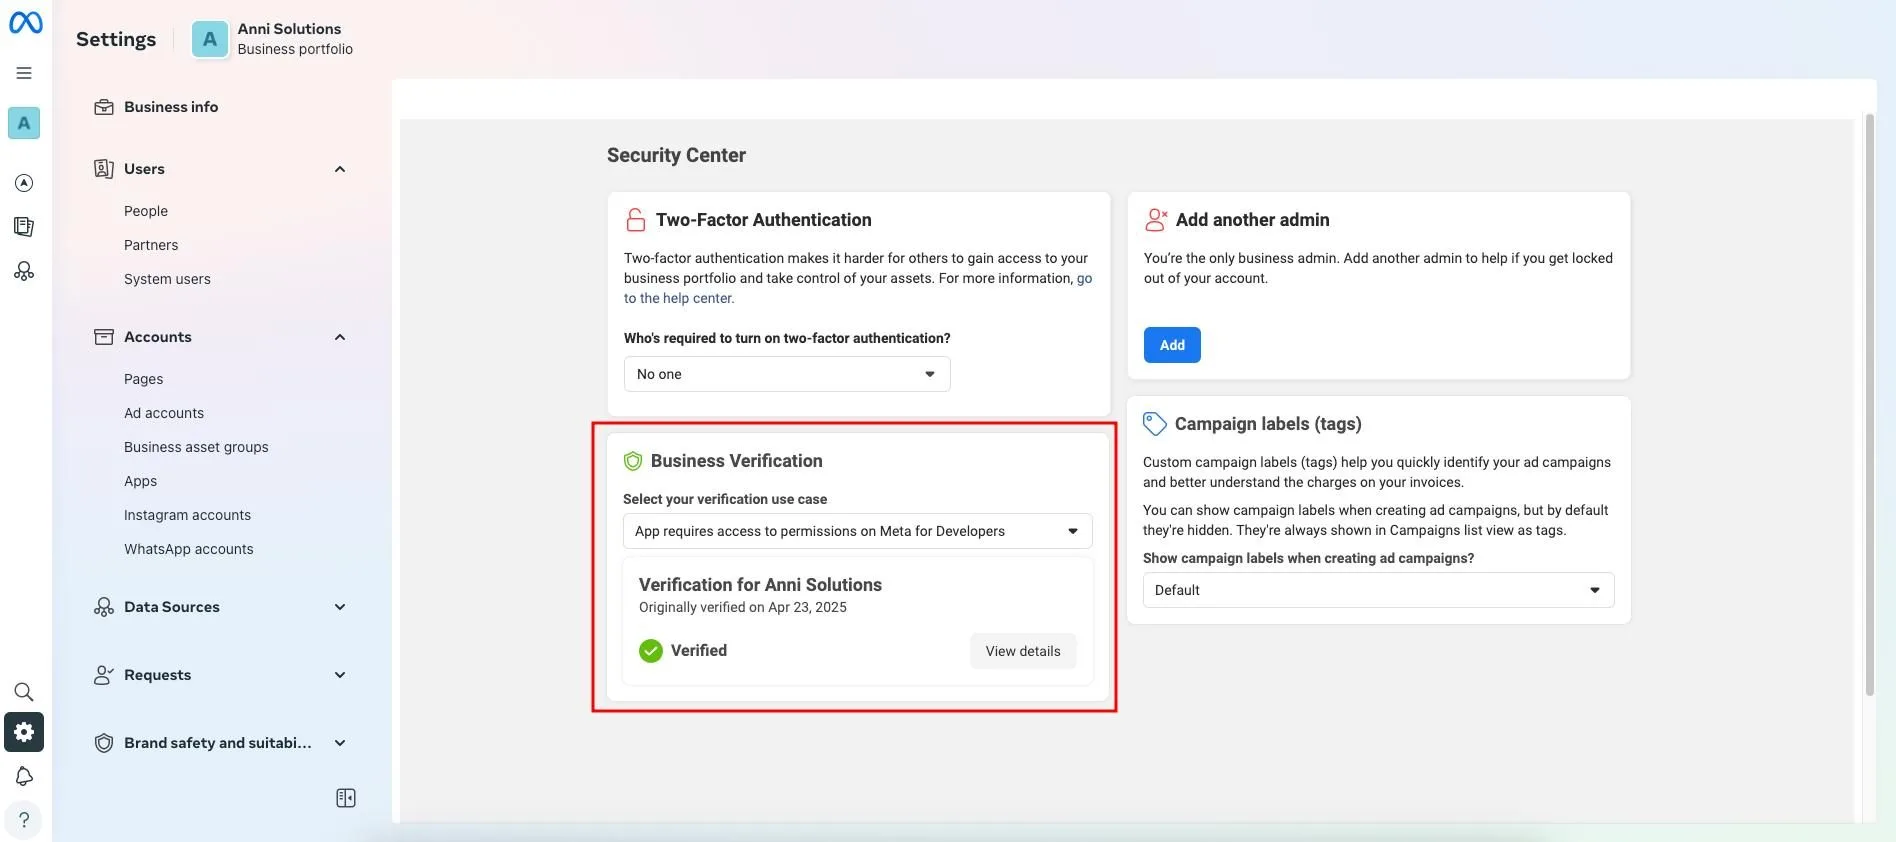
Task: Open Instagram accounts
Action: [x=187, y=515]
